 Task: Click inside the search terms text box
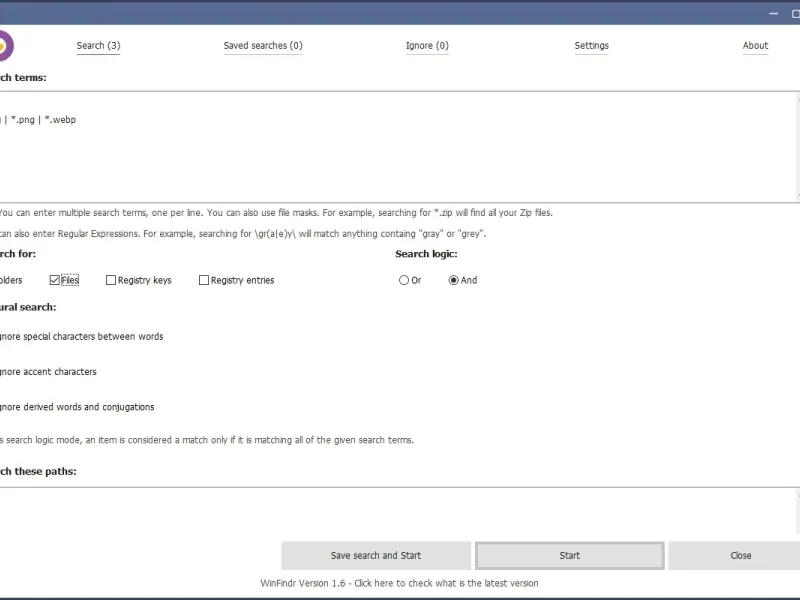(x=398, y=147)
